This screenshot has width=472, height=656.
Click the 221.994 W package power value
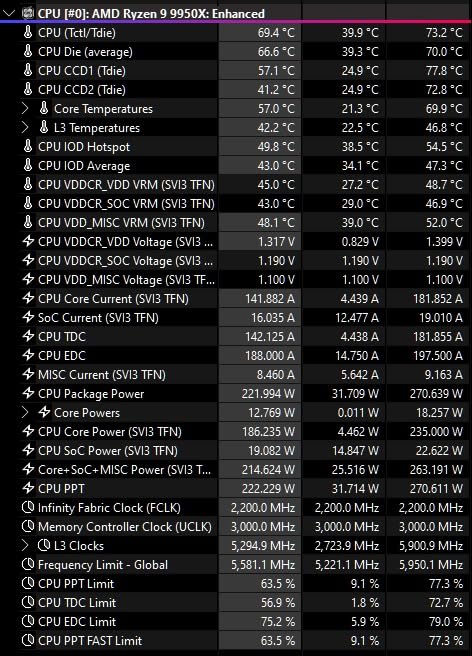coord(268,394)
